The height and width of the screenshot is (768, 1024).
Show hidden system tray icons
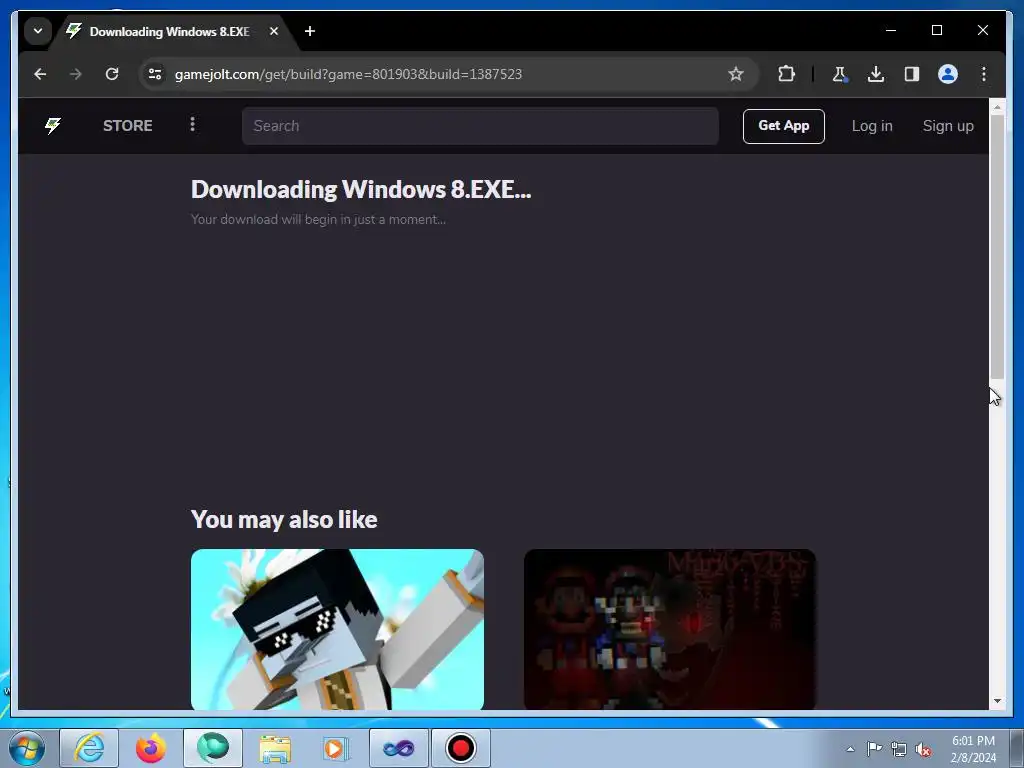[x=850, y=749]
